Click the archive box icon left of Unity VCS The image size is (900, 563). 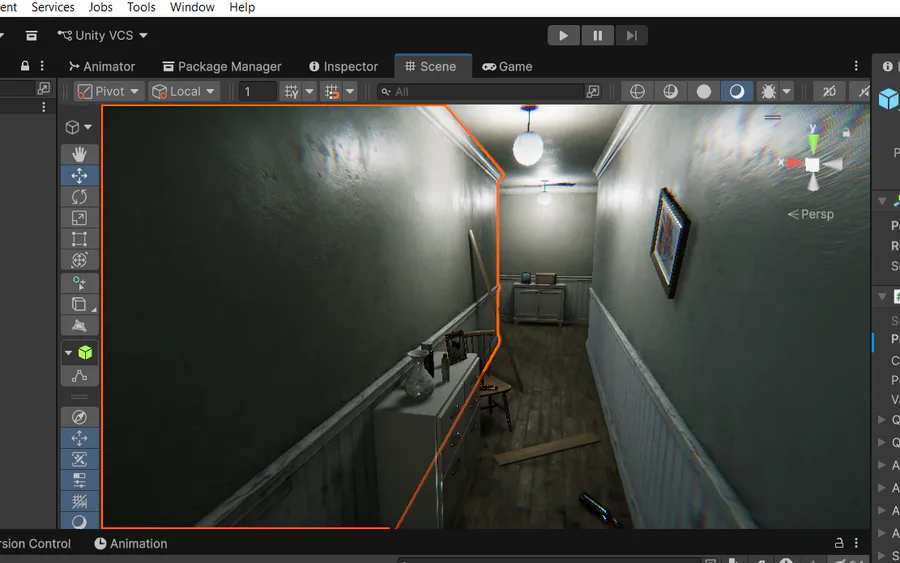coord(32,36)
